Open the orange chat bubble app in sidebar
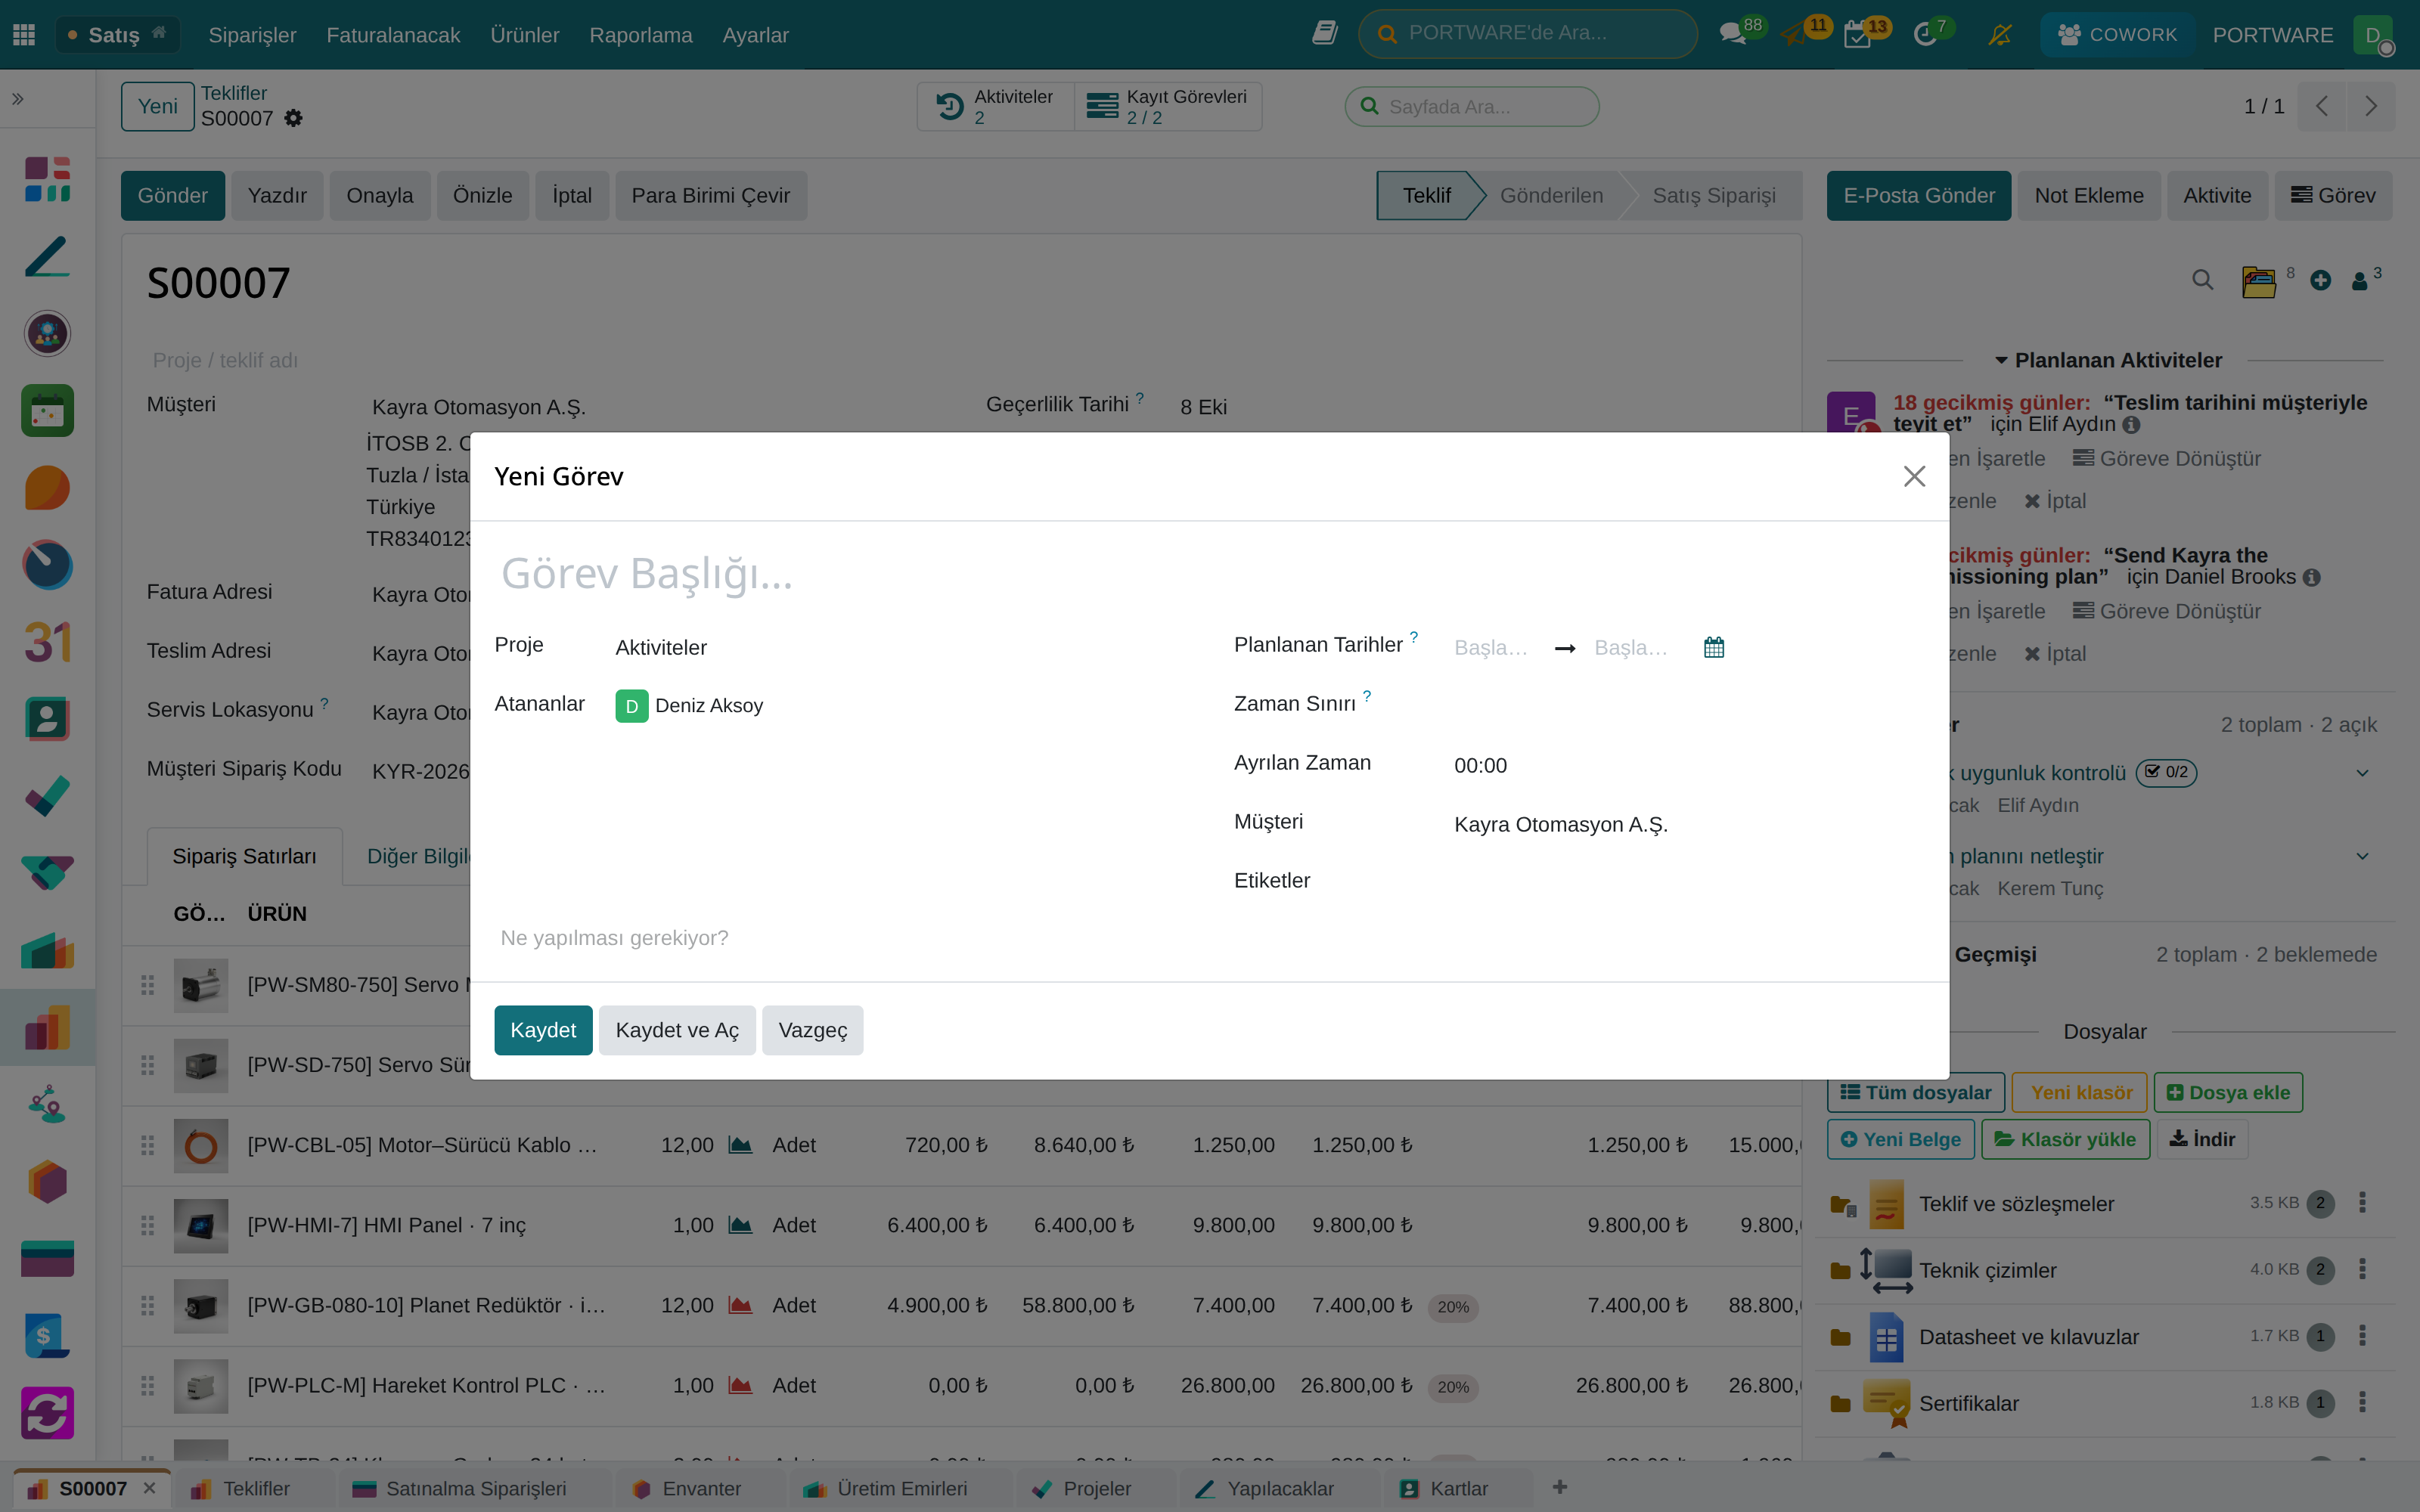Screen dimensions: 2420x1512 click(47, 488)
